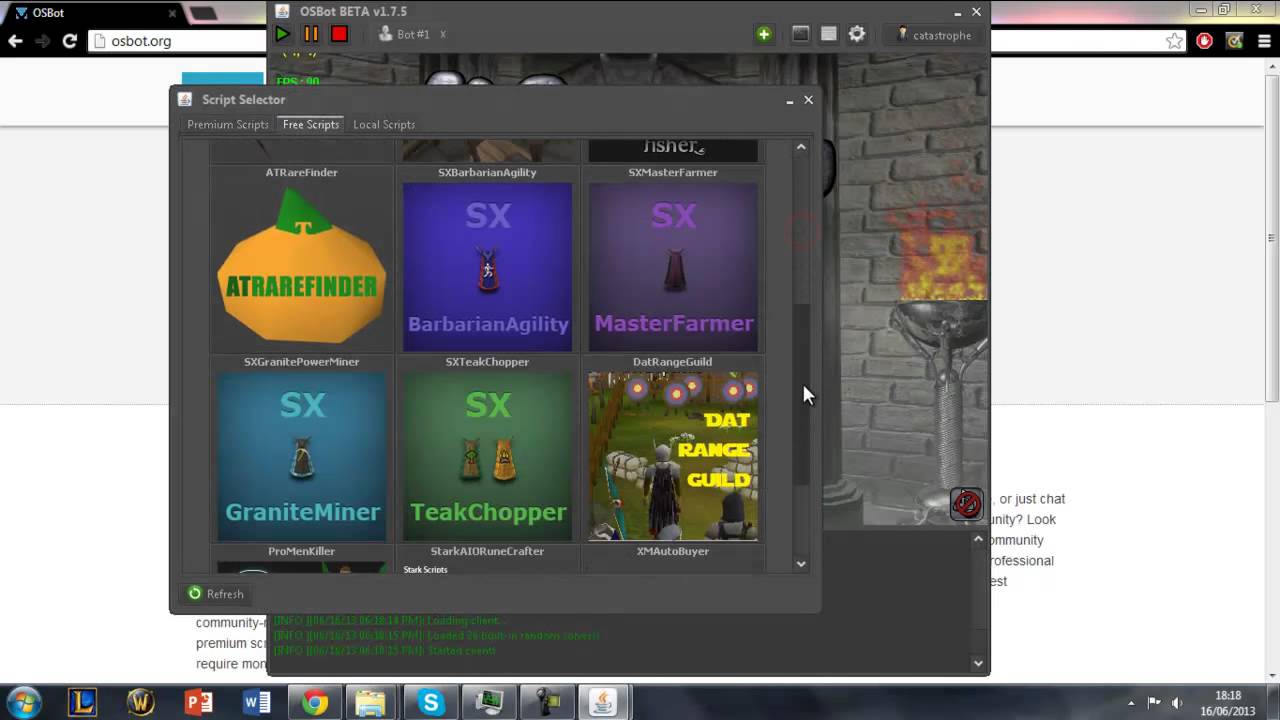Click the Java icon in the OSBot title bar
The width and height of the screenshot is (1280, 720).
282,11
